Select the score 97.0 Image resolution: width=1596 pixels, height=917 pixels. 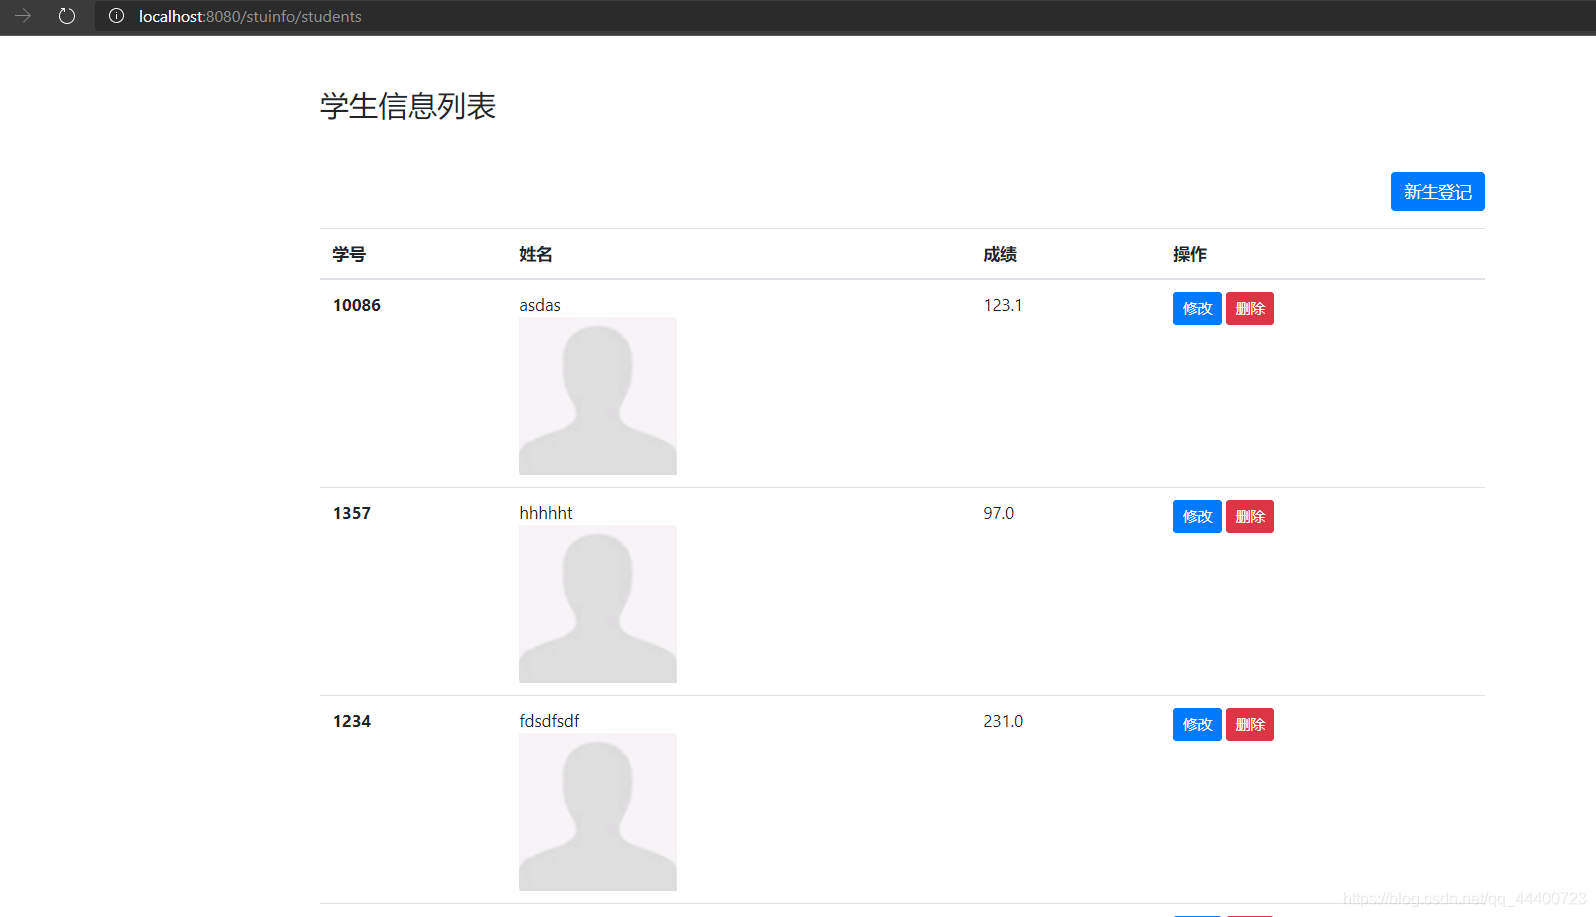(999, 513)
